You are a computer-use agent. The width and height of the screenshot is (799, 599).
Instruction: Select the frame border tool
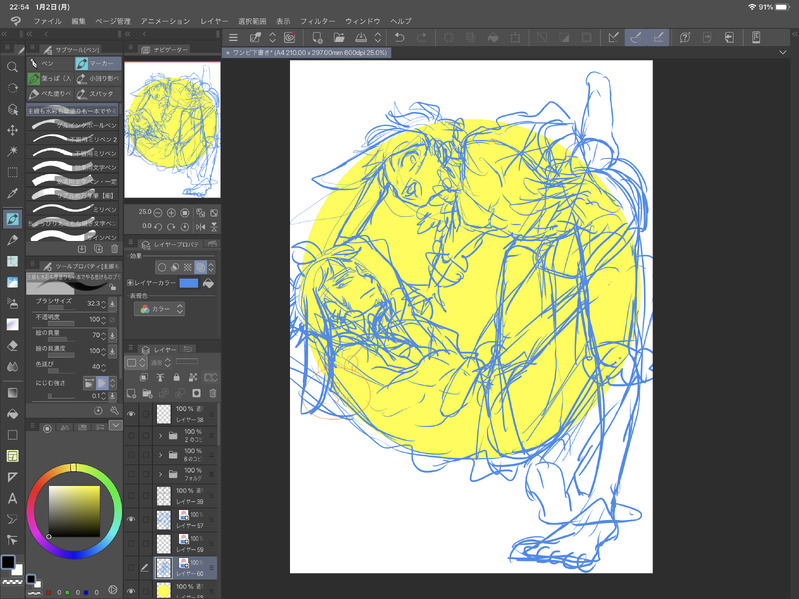[x=12, y=456]
